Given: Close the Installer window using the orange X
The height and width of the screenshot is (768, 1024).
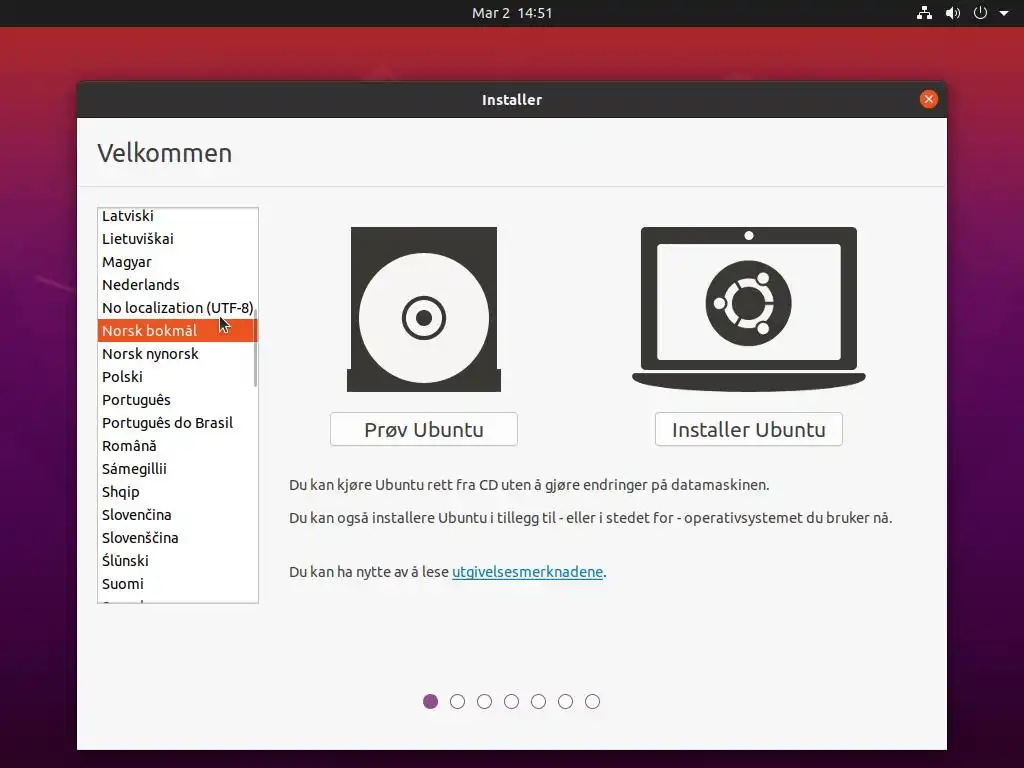Looking at the screenshot, I should [x=929, y=99].
